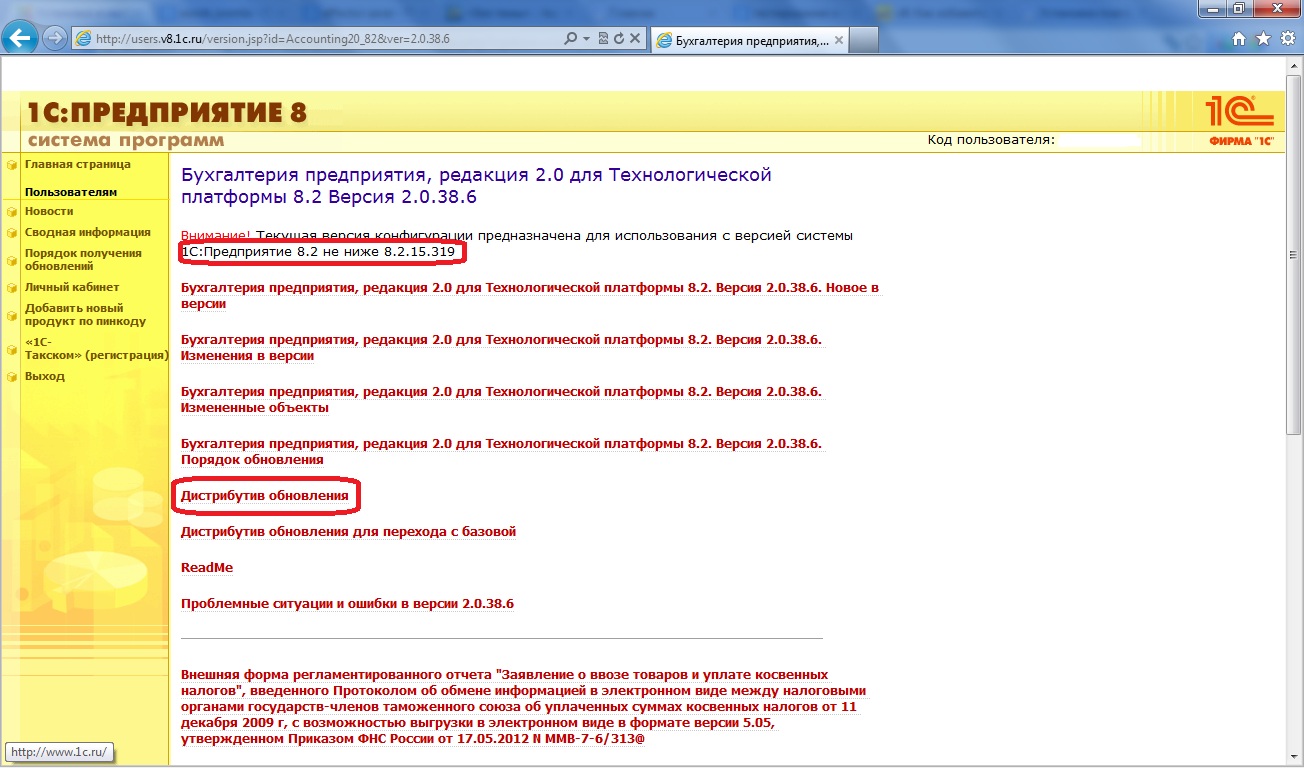
Task: Click the 'Код пользователя:' label
Action: pyautogui.click(x=991, y=139)
